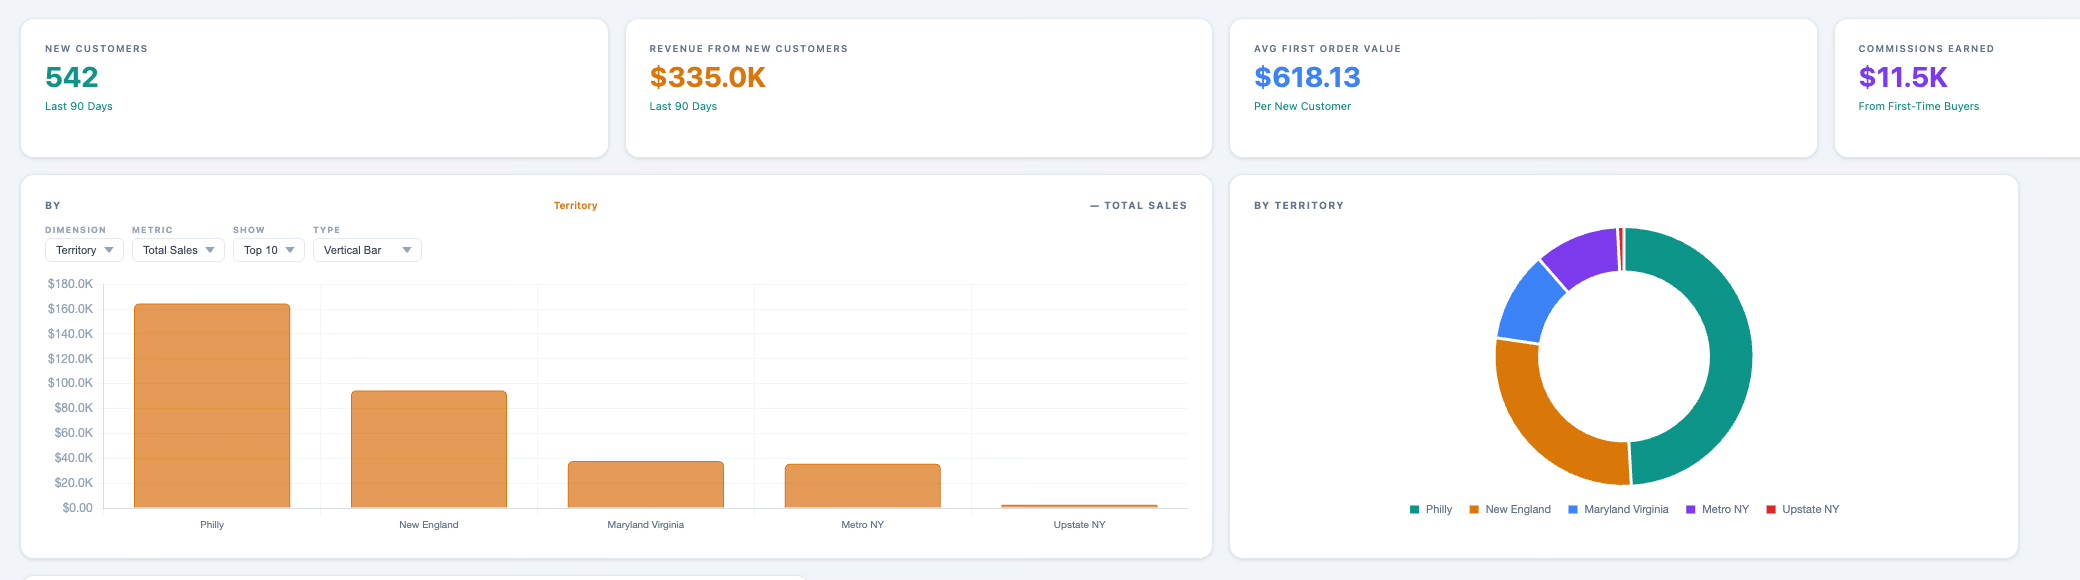Viewport: 2080px width, 580px height.
Task: Click the Revenue From New Customers heading
Action: 749,49
